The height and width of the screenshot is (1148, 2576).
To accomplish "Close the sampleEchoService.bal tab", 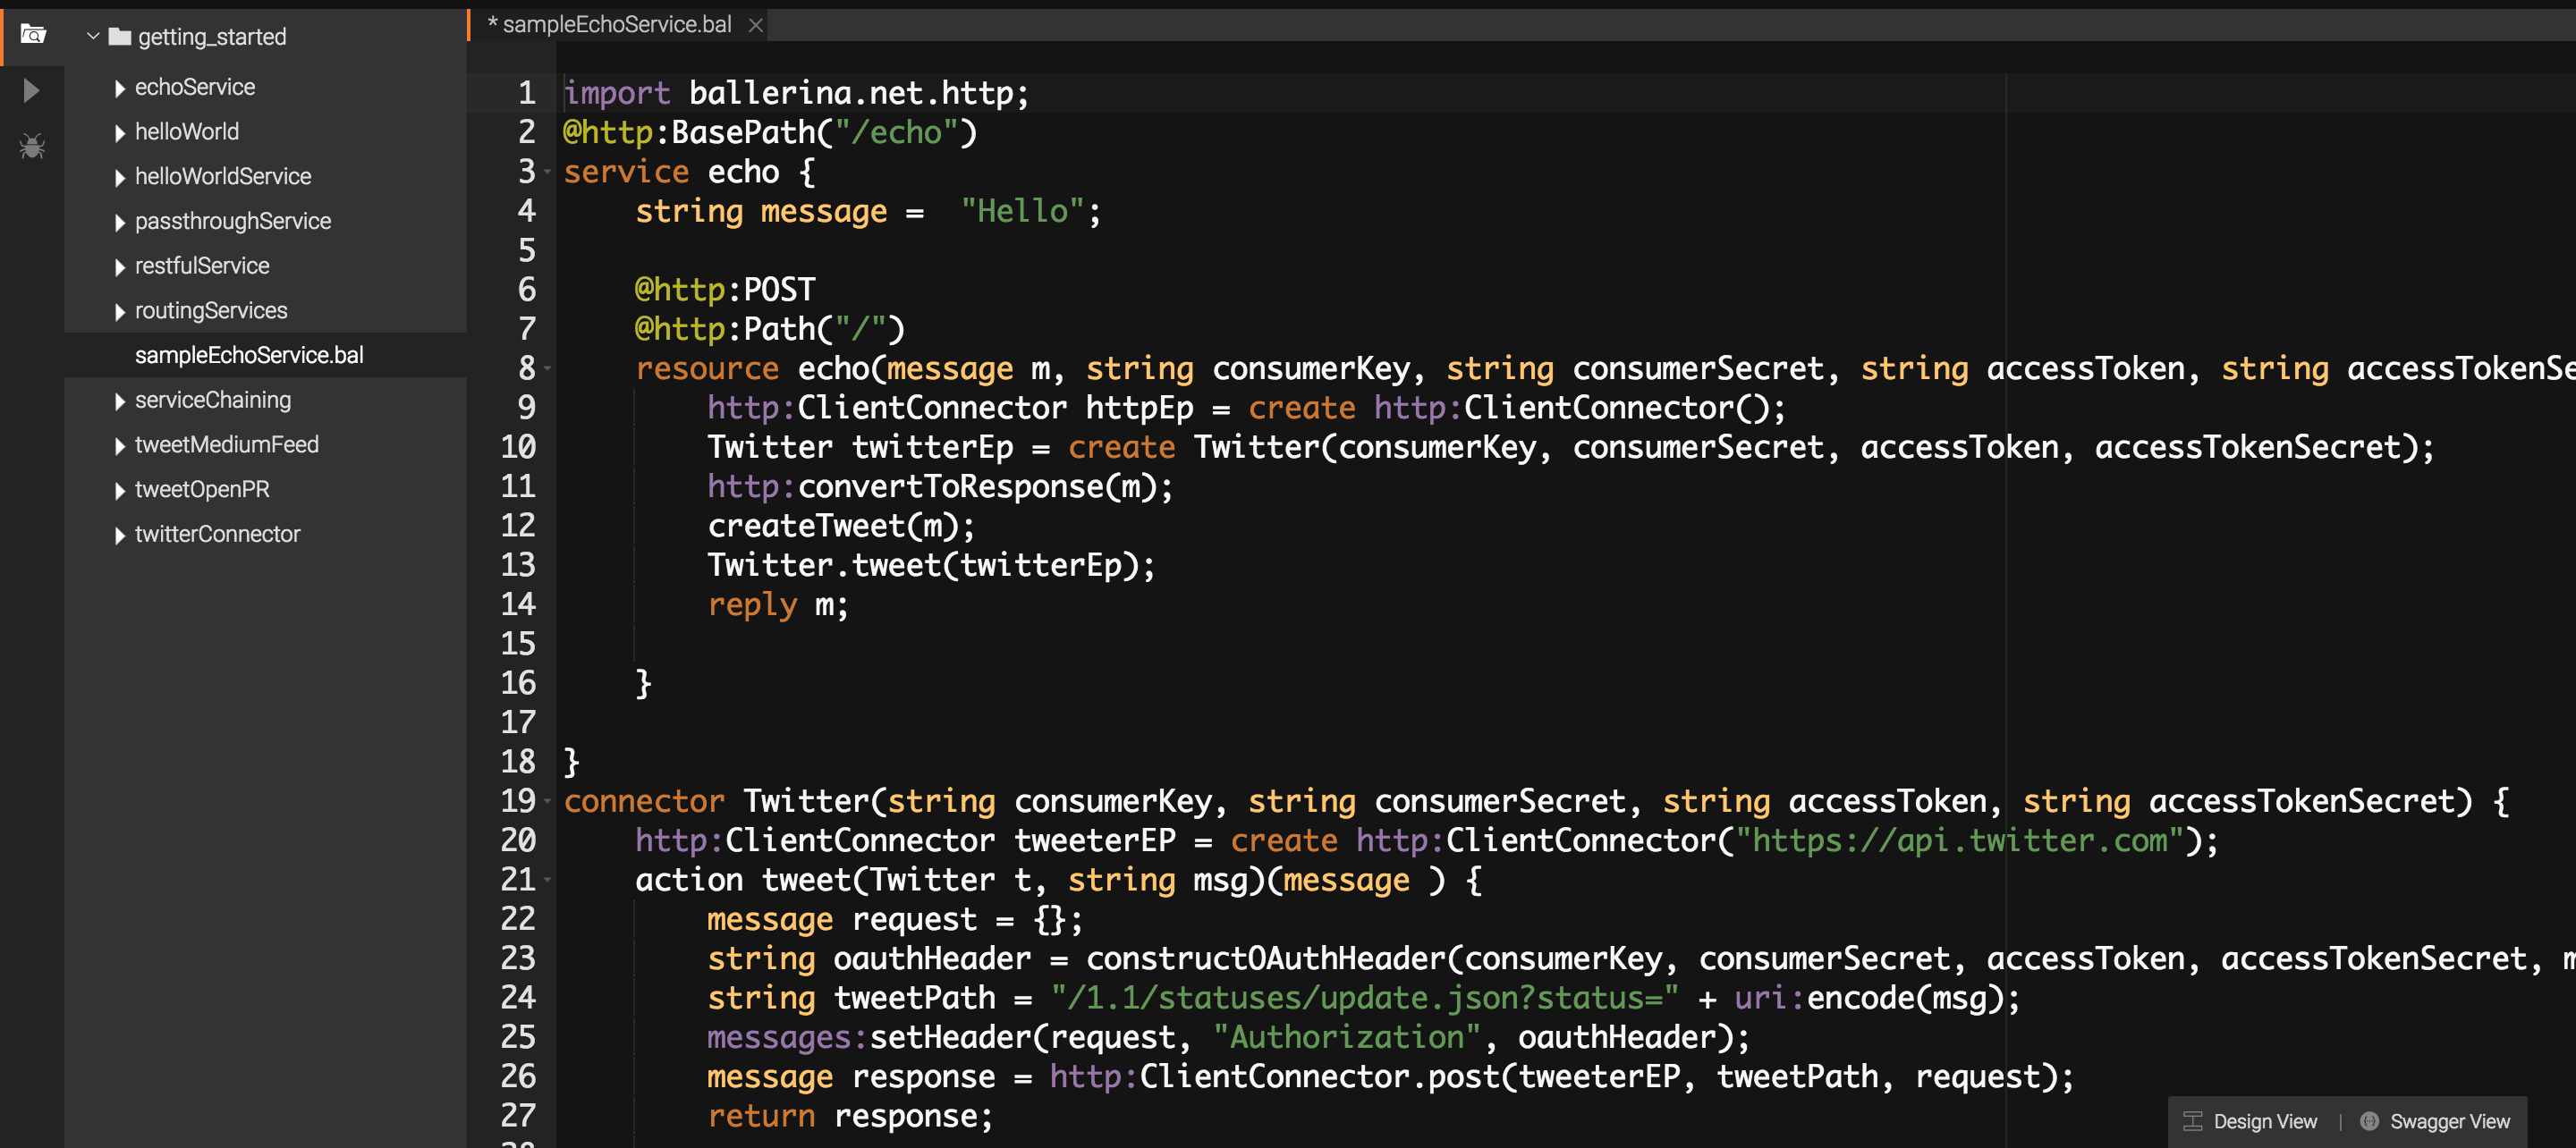I will [756, 25].
